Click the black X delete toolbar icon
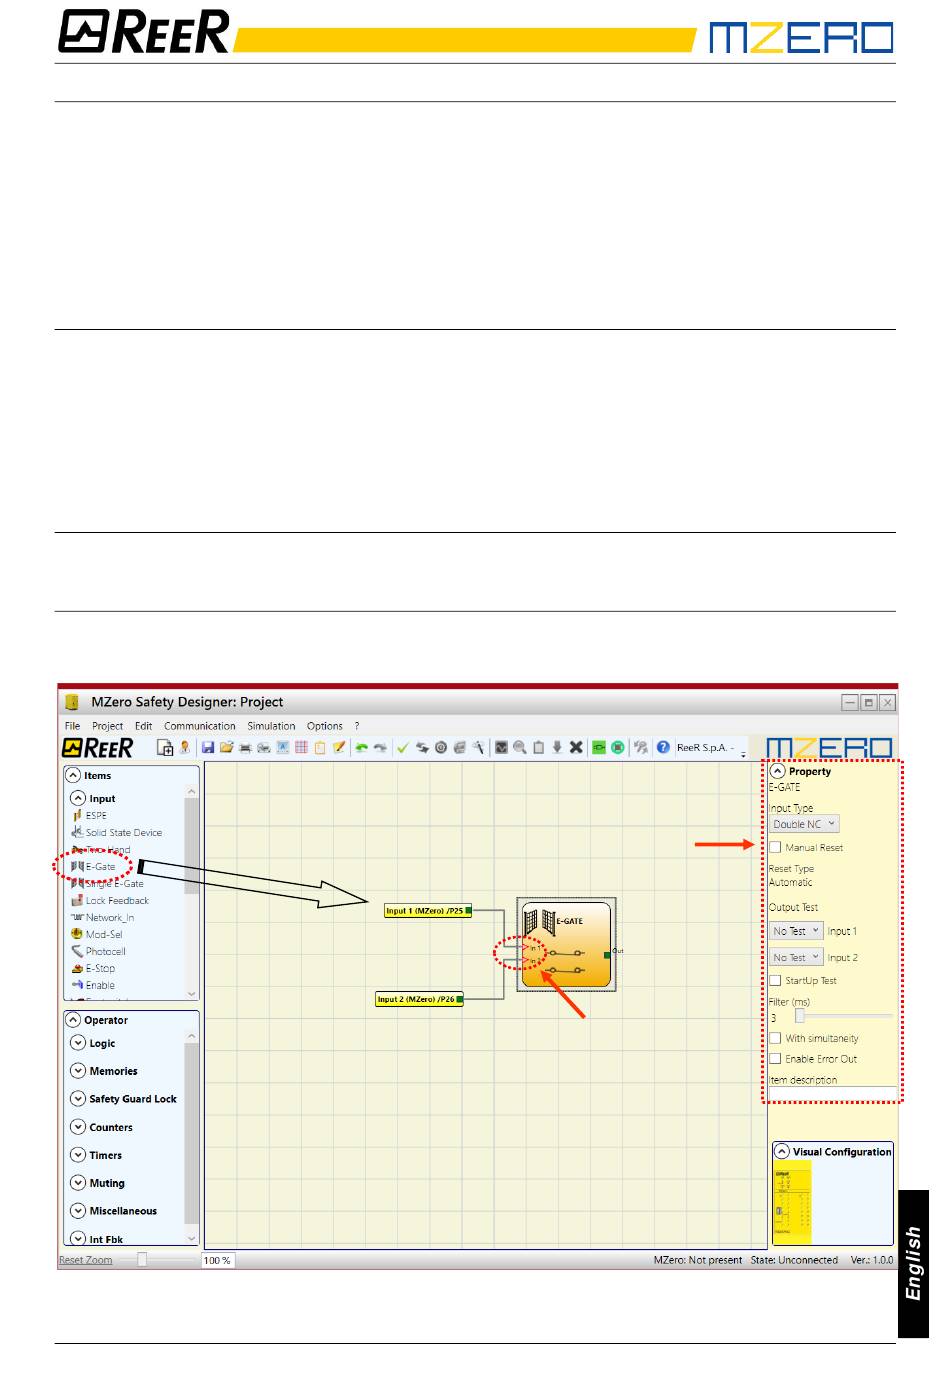 coord(576,747)
